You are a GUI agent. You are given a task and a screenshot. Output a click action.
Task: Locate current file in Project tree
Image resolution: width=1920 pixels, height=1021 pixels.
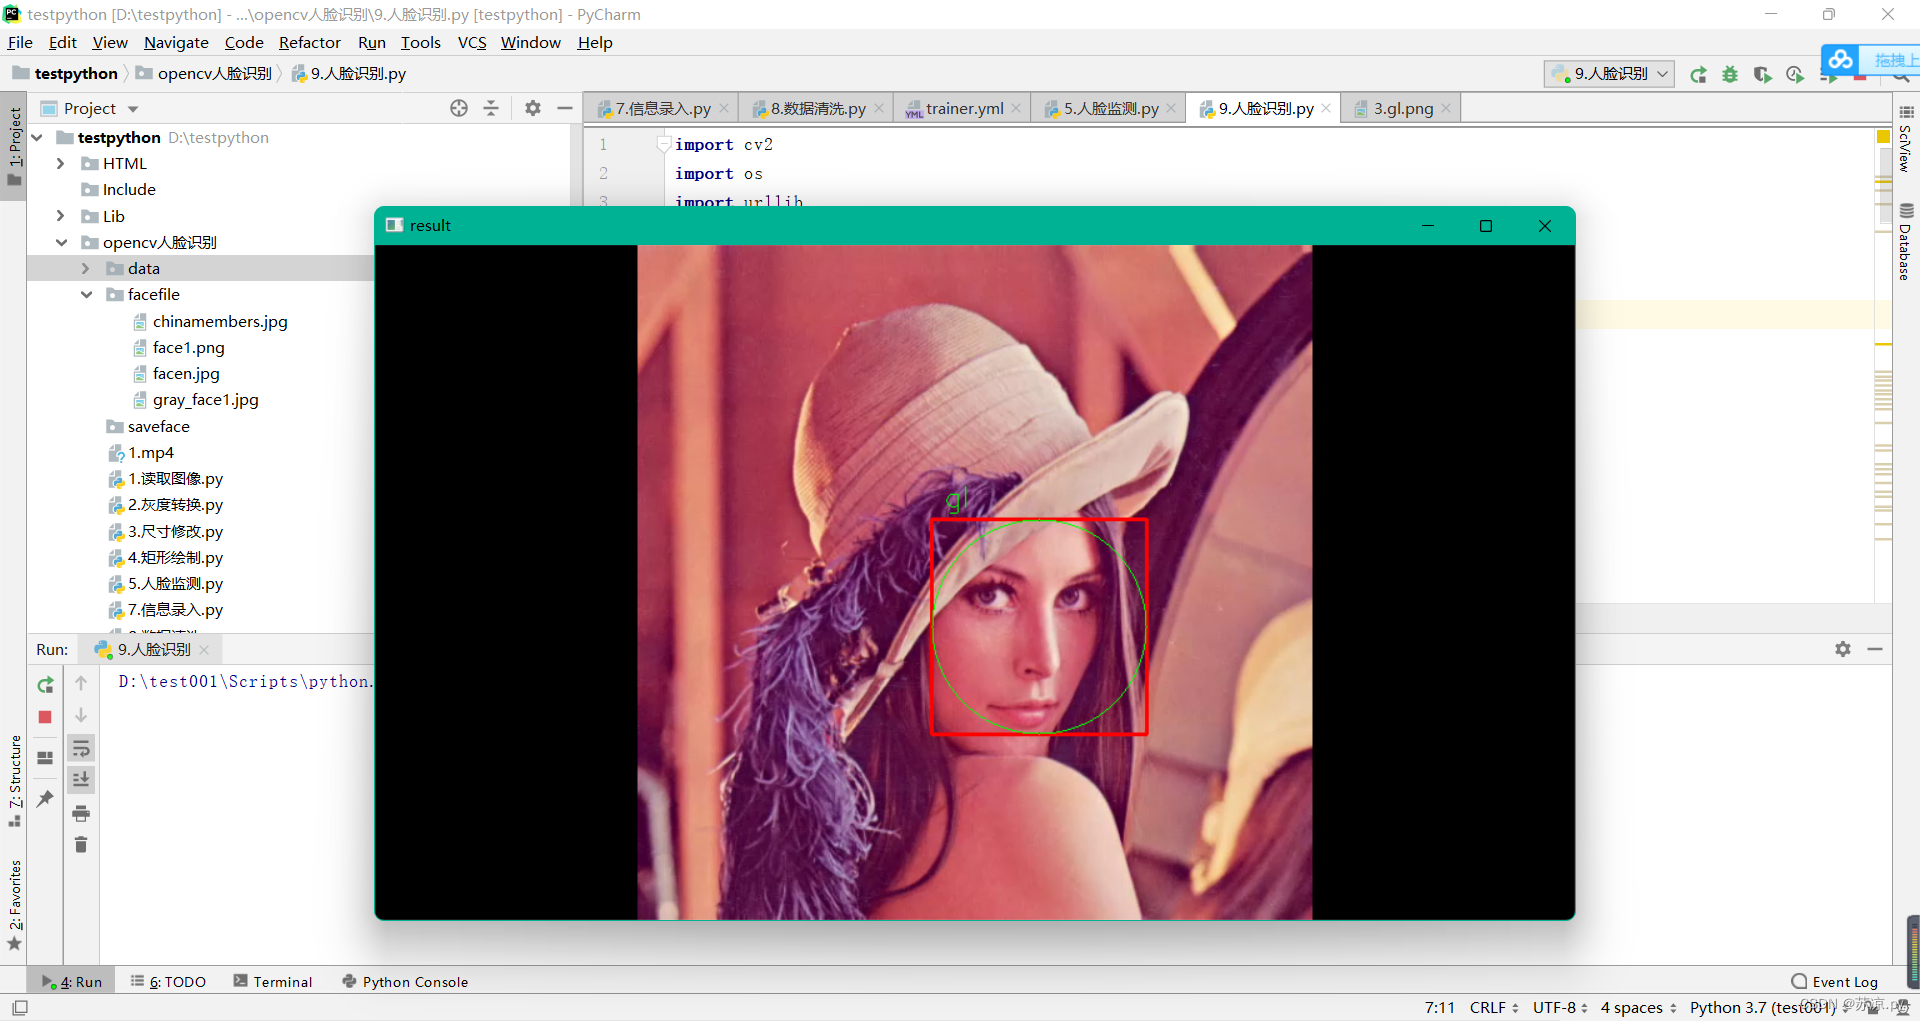point(459,108)
